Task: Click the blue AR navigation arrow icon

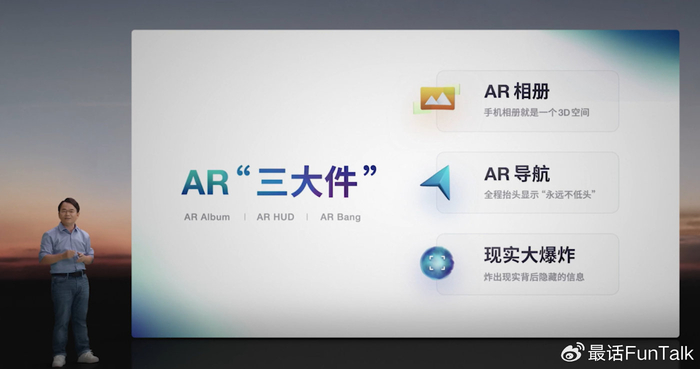Action: [436, 182]
